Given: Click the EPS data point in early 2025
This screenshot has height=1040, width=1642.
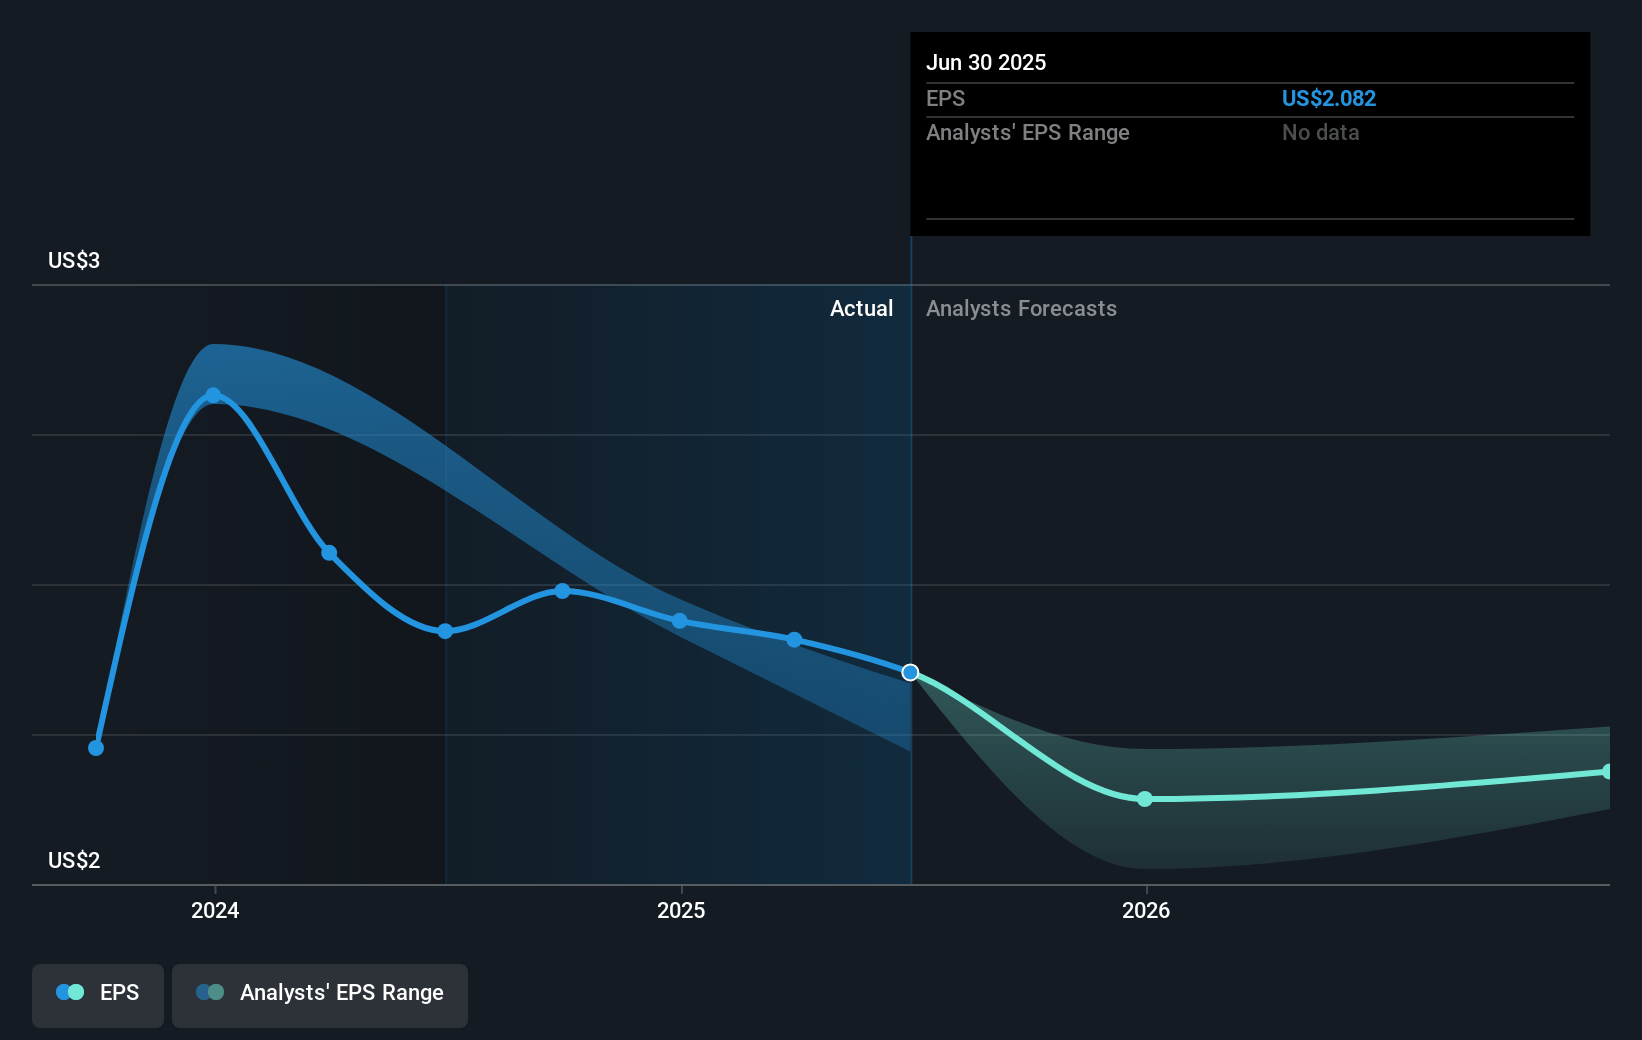Looking at the screenshot, I should click(x=794, y=640).
